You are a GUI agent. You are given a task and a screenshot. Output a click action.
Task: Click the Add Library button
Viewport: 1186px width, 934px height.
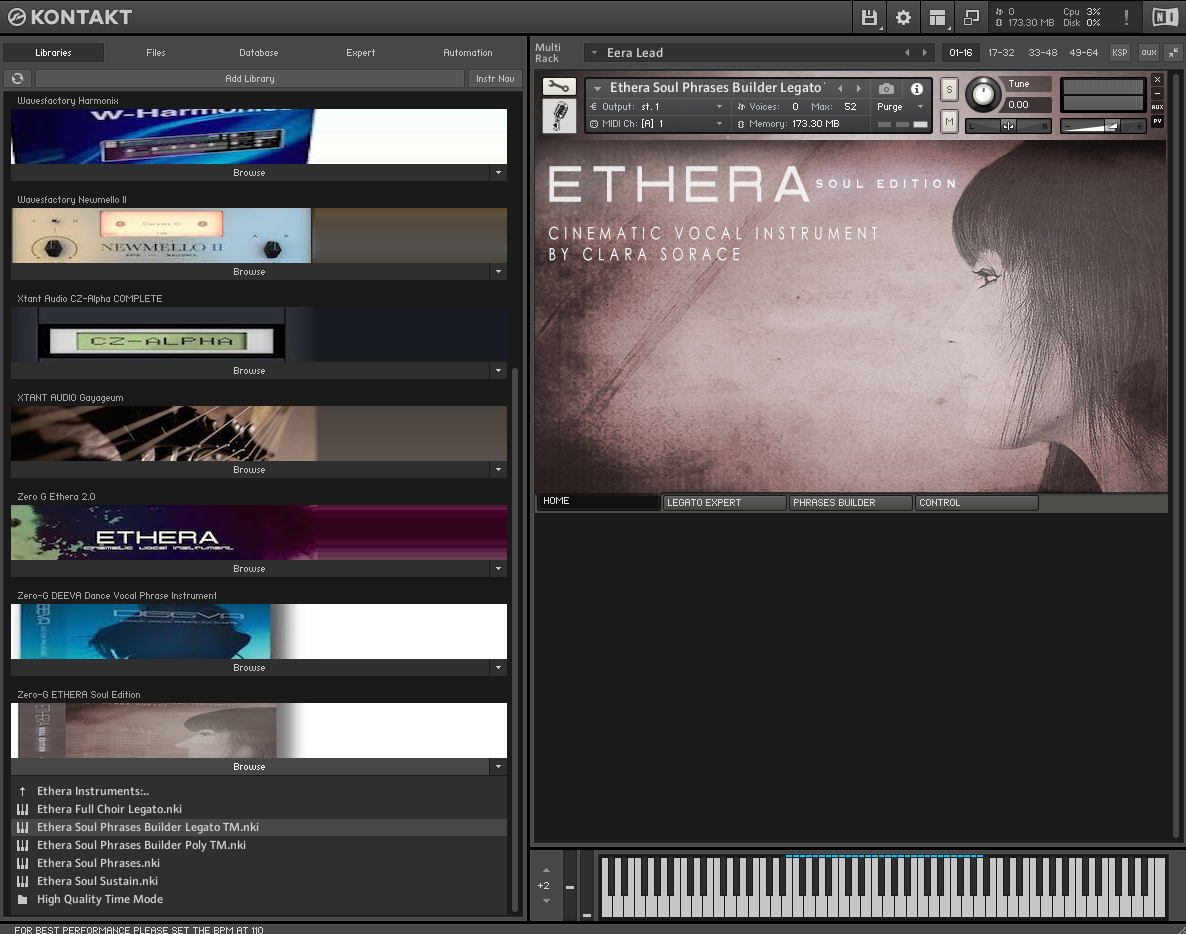click(250, 79)
